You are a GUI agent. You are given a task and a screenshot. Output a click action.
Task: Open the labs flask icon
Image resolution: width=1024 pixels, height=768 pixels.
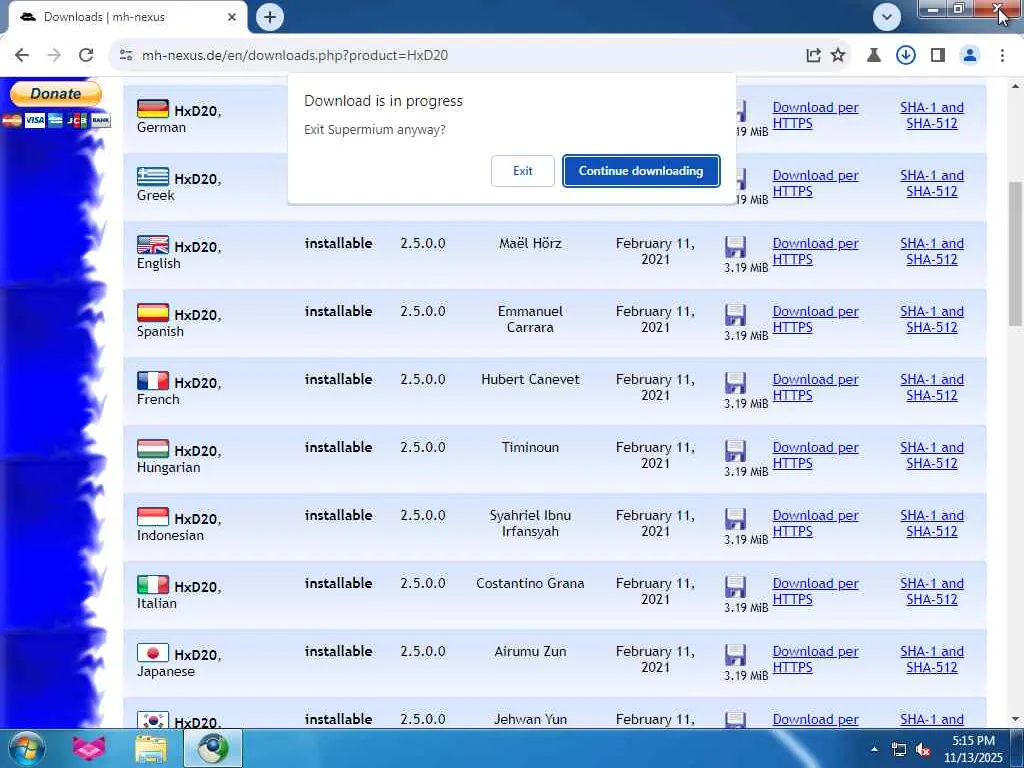coord(874,56)
